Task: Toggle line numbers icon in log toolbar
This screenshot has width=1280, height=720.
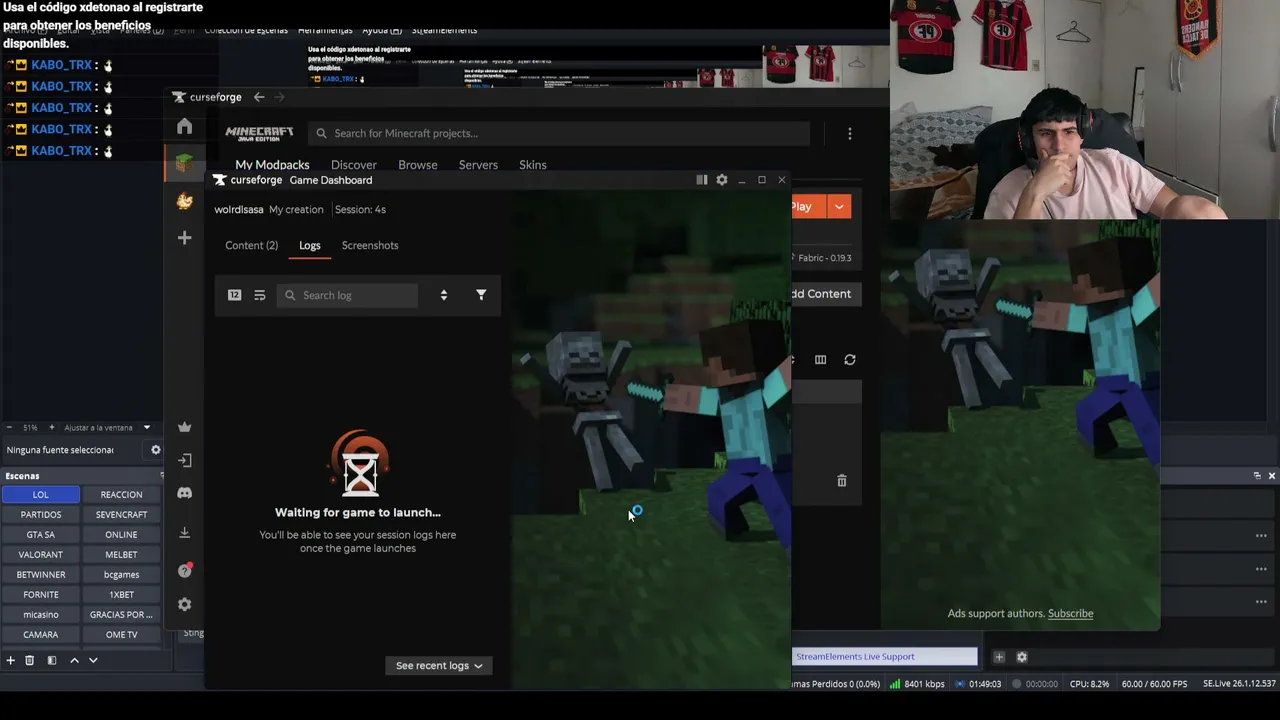Action: click(234, 295)
